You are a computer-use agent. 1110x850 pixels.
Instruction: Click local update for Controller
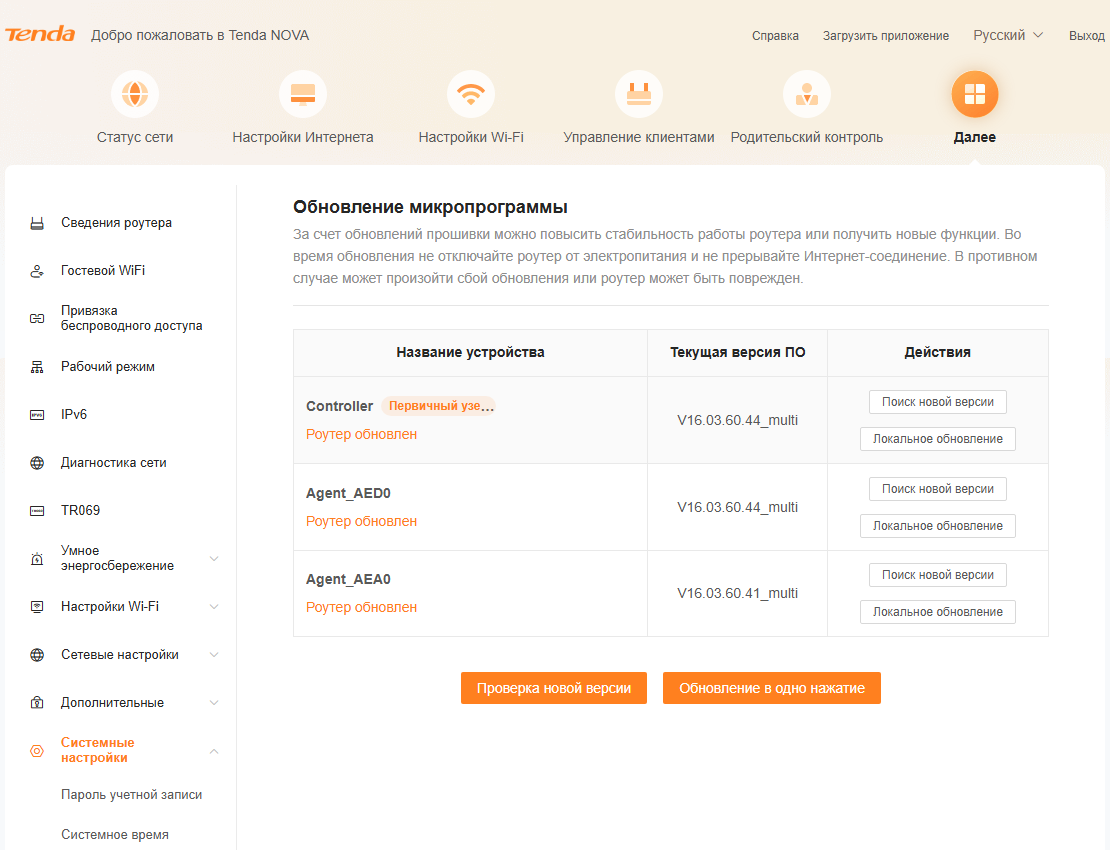(x=937, y=439)
